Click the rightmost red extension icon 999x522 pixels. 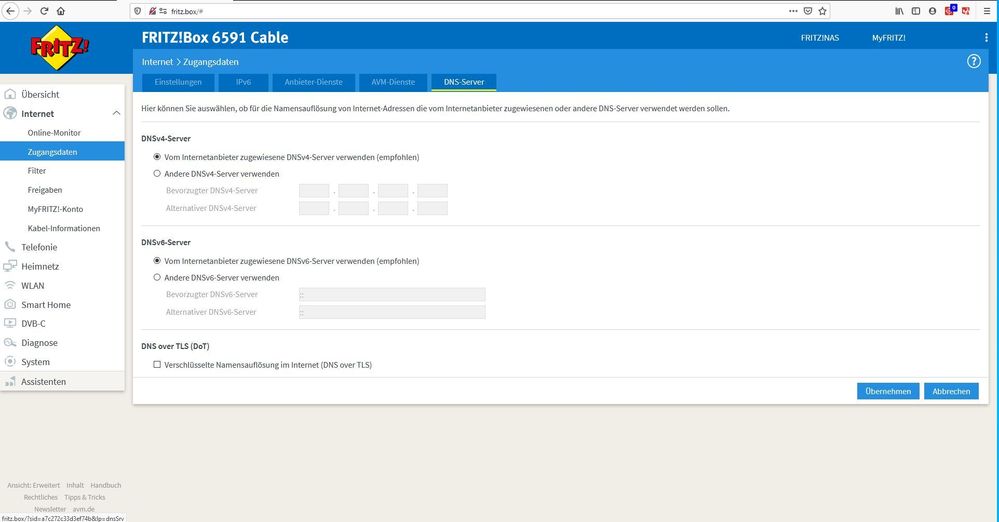[966, 11]
